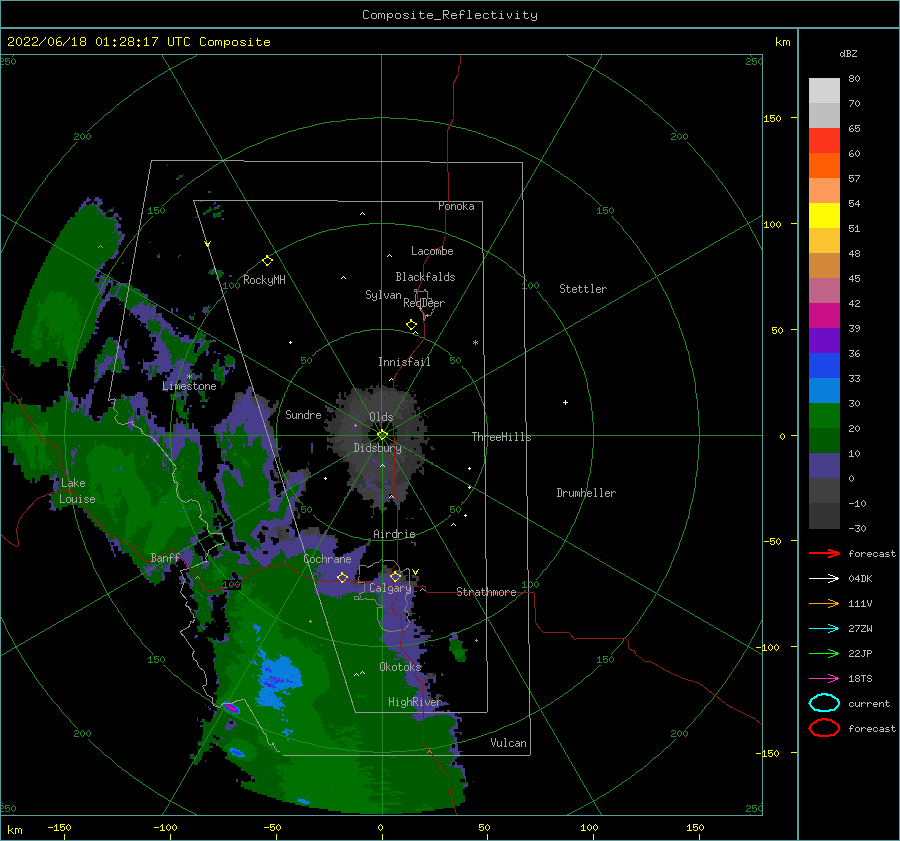Click the orange 111V arrow icon
The image size is (900, 841).
[x=824, y=603]
